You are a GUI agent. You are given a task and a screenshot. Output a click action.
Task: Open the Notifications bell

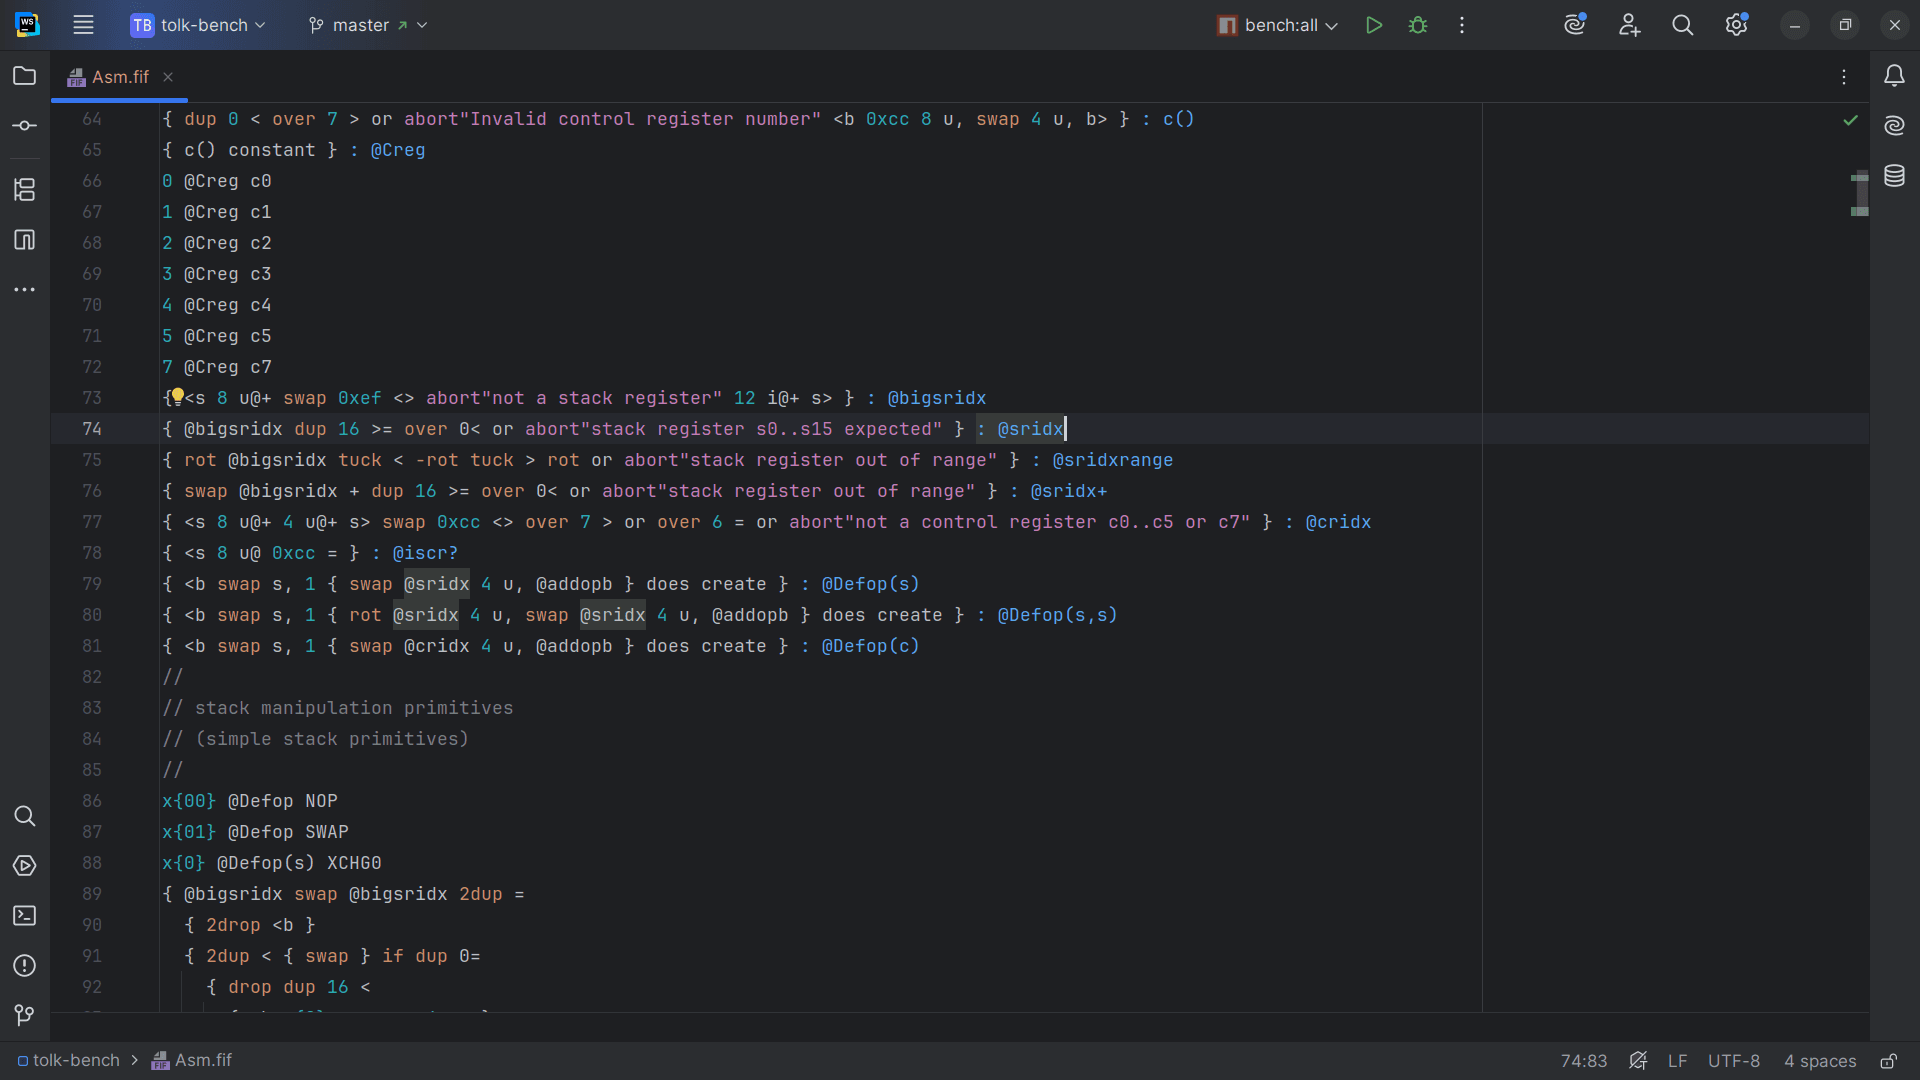click(1895, 76)
